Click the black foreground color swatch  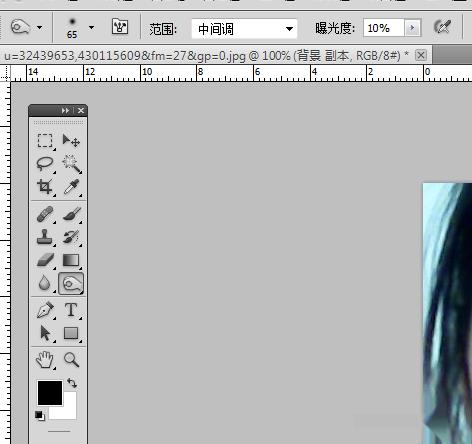click(x=50, y=393)
